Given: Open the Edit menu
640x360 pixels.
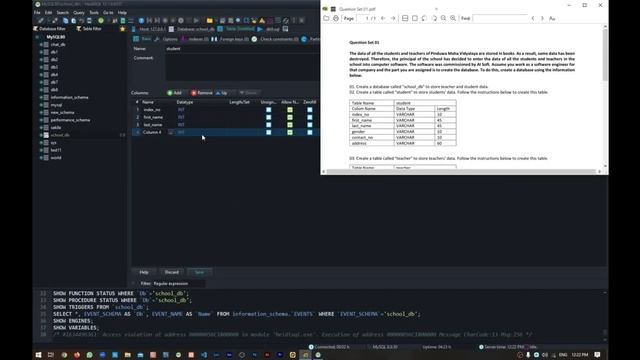Looking at the screenshot, I should [48, 13].
